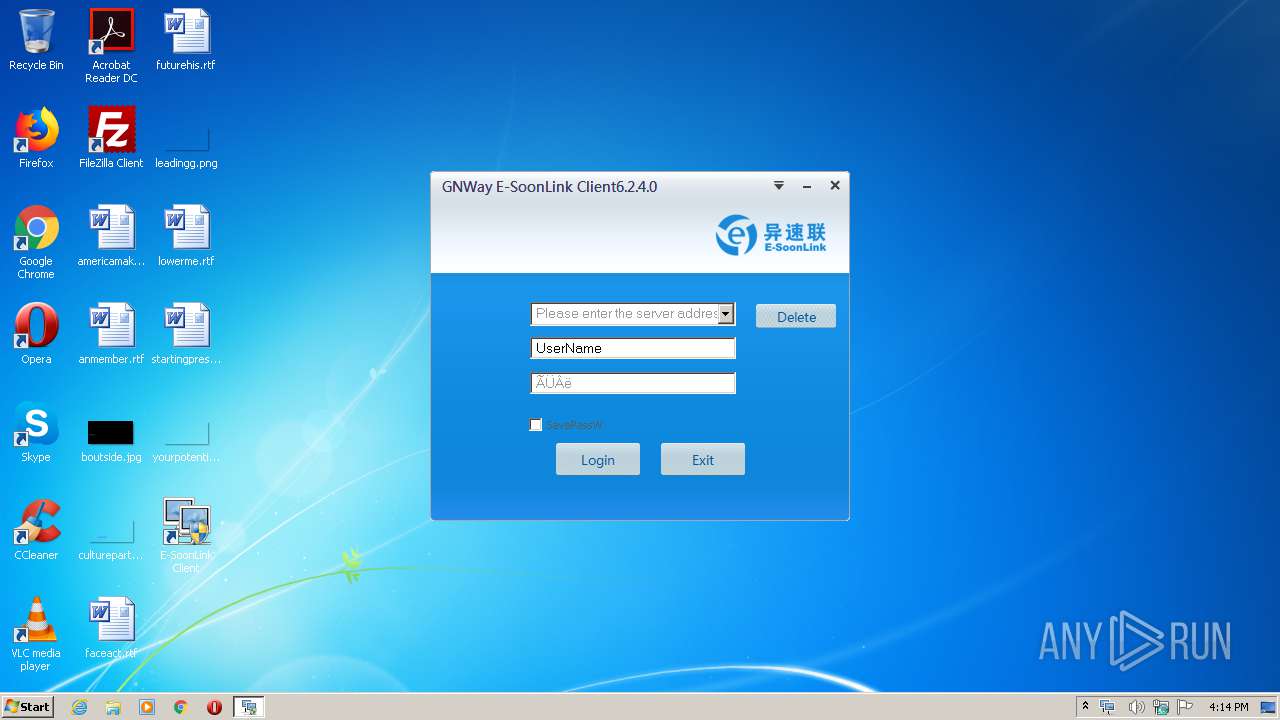This screenshot has height=720, width=1280.
Task: Launch Opera desktop shortcut
Action: [36, 334]
